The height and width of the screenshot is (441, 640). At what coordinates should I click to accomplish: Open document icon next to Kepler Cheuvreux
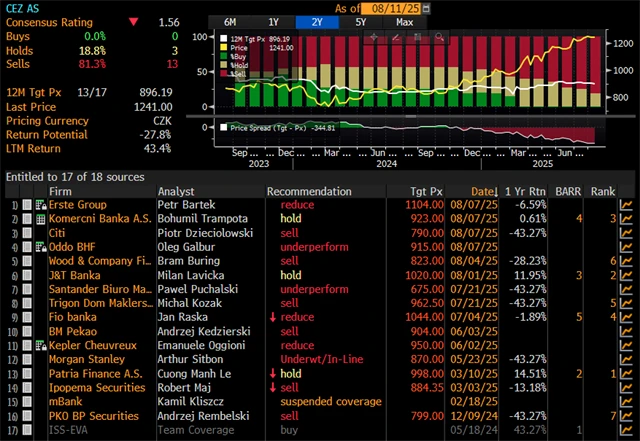pos(41,344)
